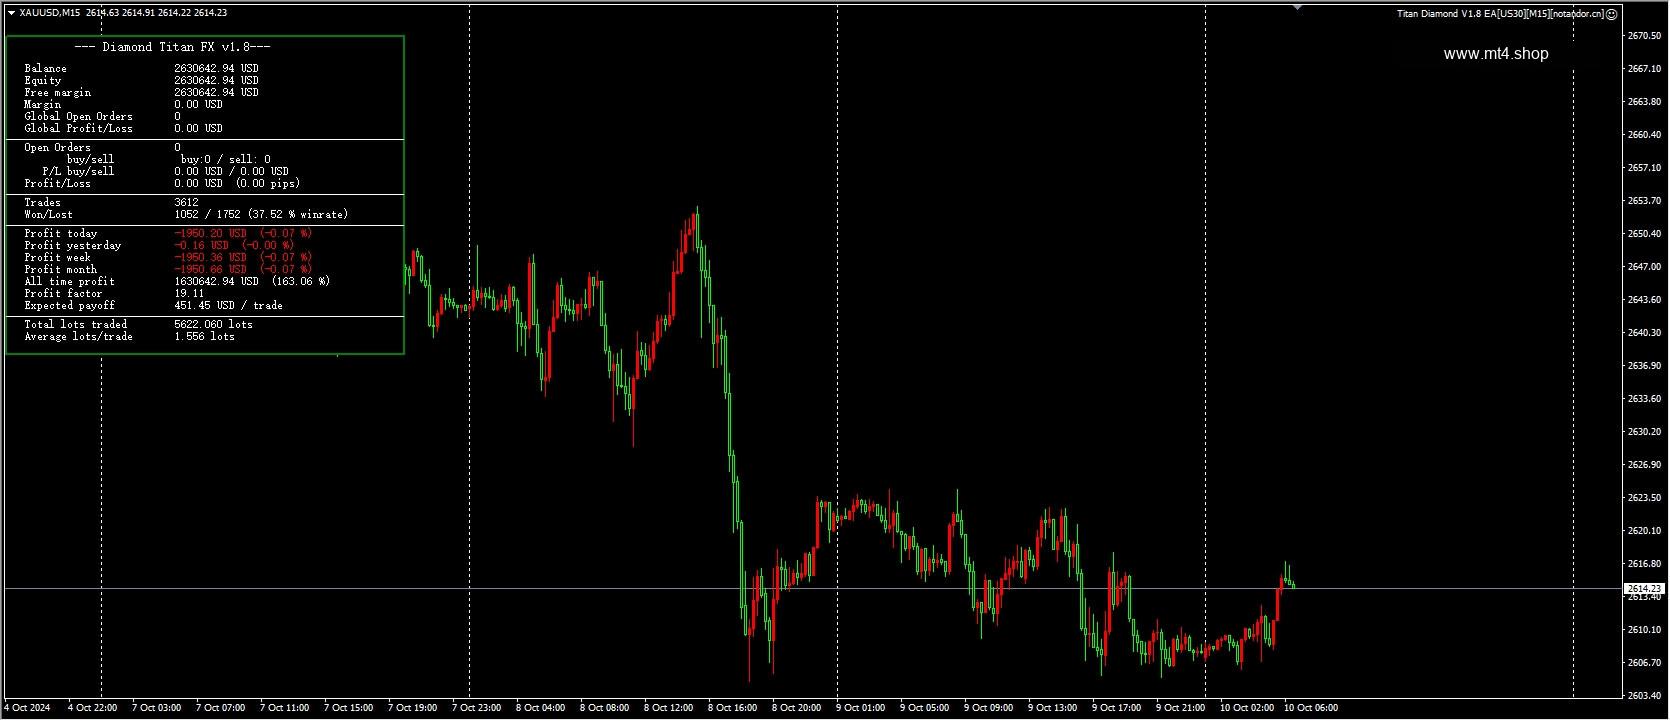Click the Global Open Orders label
Viewport: 1670px width, 721px height.
coord(78,117)
